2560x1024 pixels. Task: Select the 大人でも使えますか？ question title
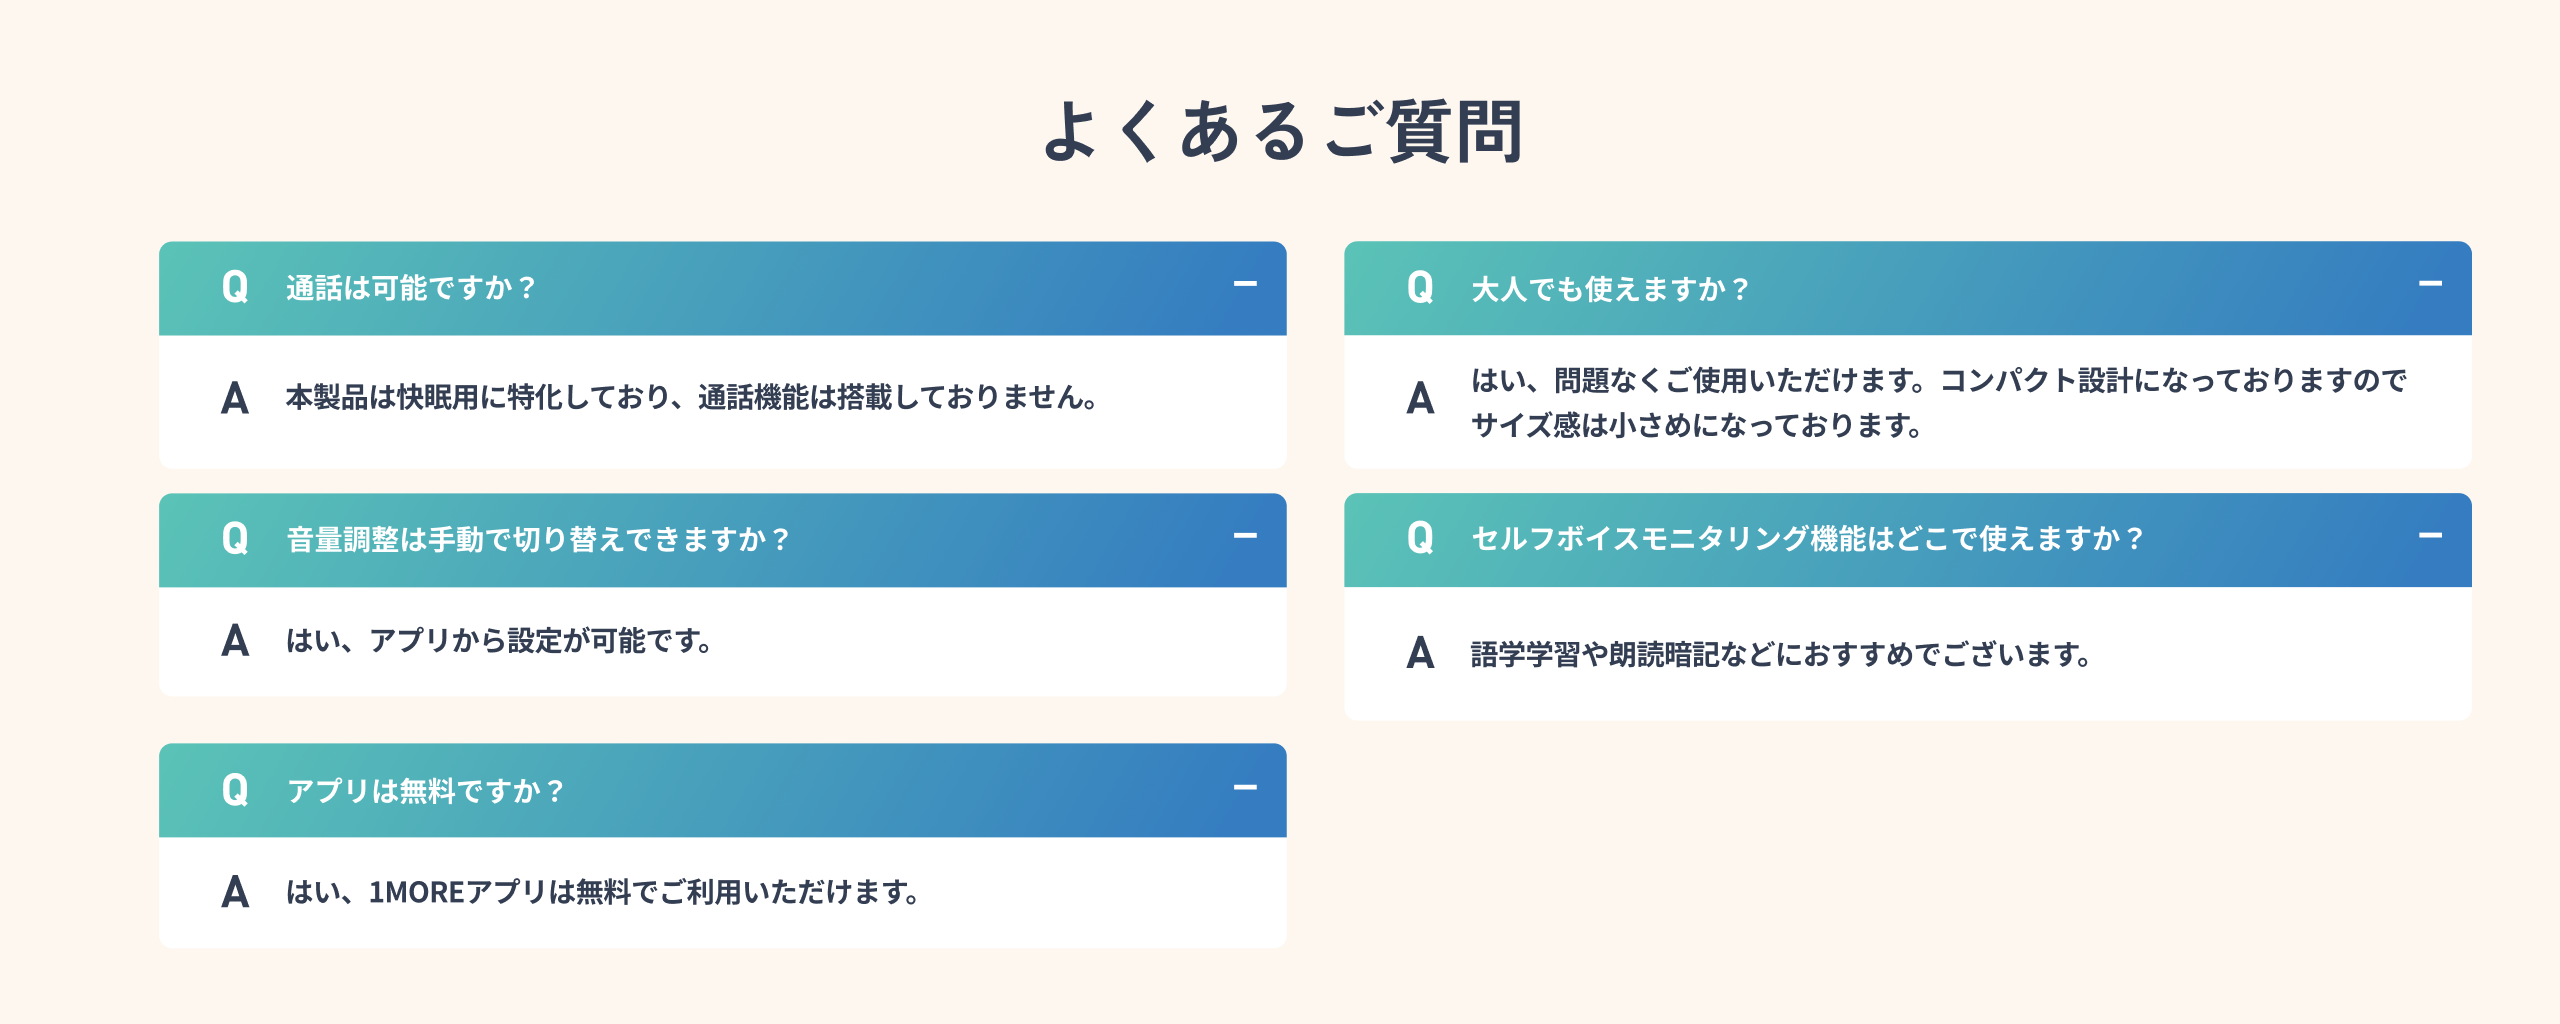pyautogui.click(x=1610, y=289)
